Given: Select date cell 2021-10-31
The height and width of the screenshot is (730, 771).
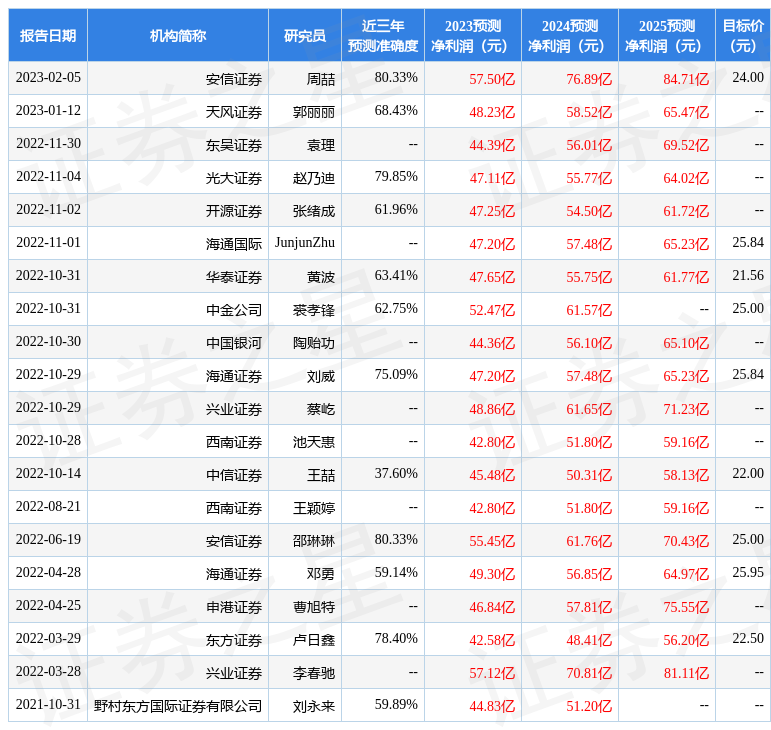Looking at the screenshot, I should pyautogui.click(x=48, y=704).
